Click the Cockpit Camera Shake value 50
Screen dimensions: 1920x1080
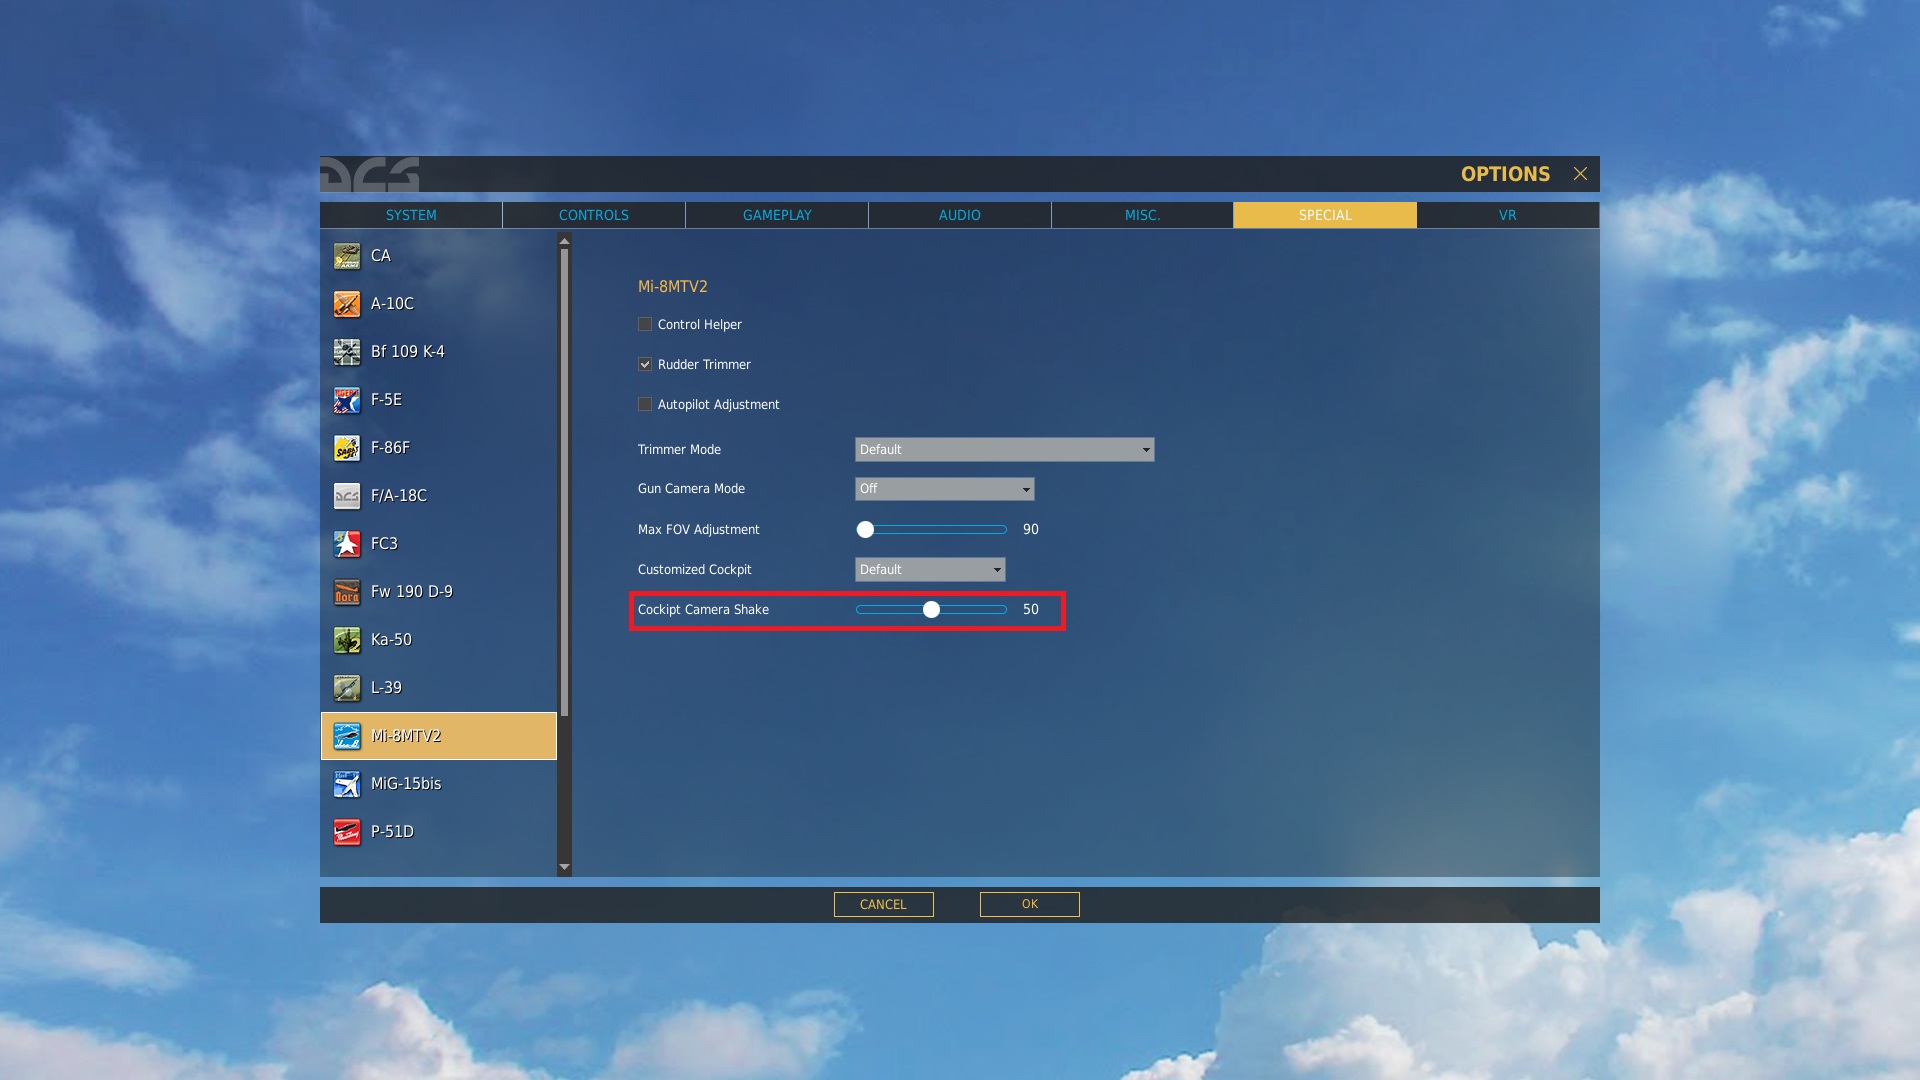(1031, 610)
